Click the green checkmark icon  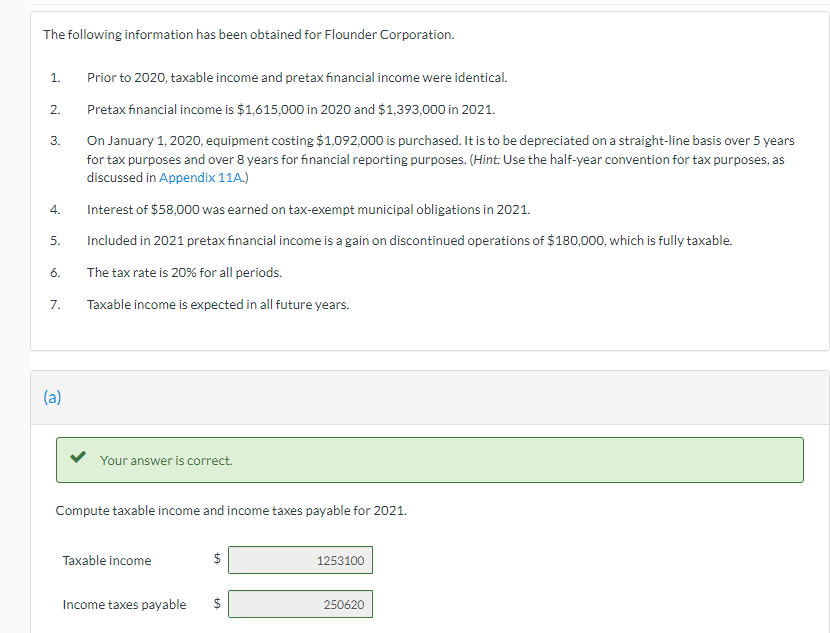click(x=78, y=457)
